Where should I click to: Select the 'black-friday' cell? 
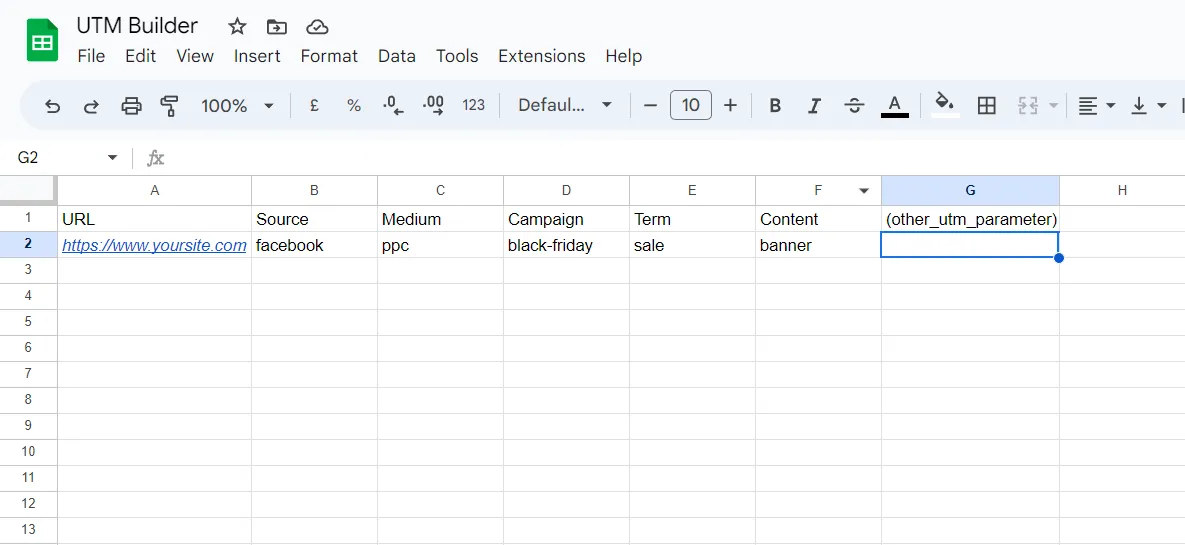567,245
